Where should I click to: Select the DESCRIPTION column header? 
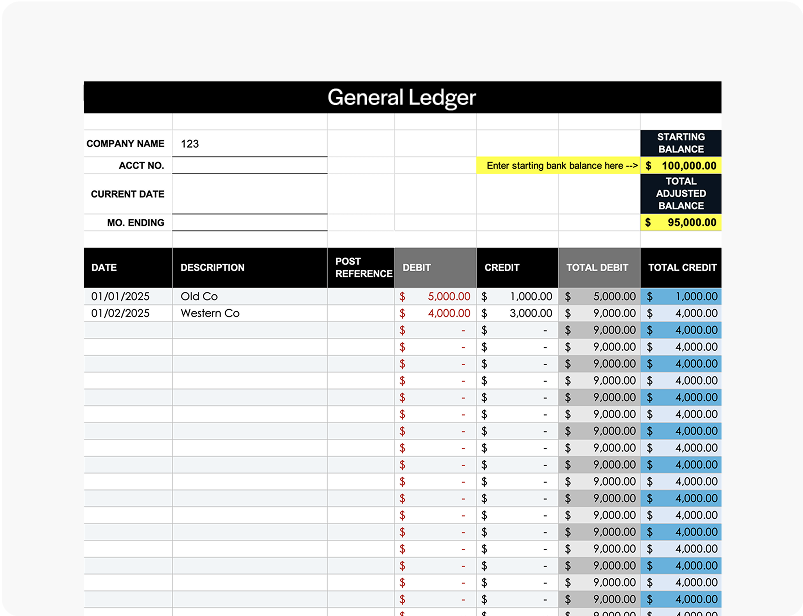[249, 268]
